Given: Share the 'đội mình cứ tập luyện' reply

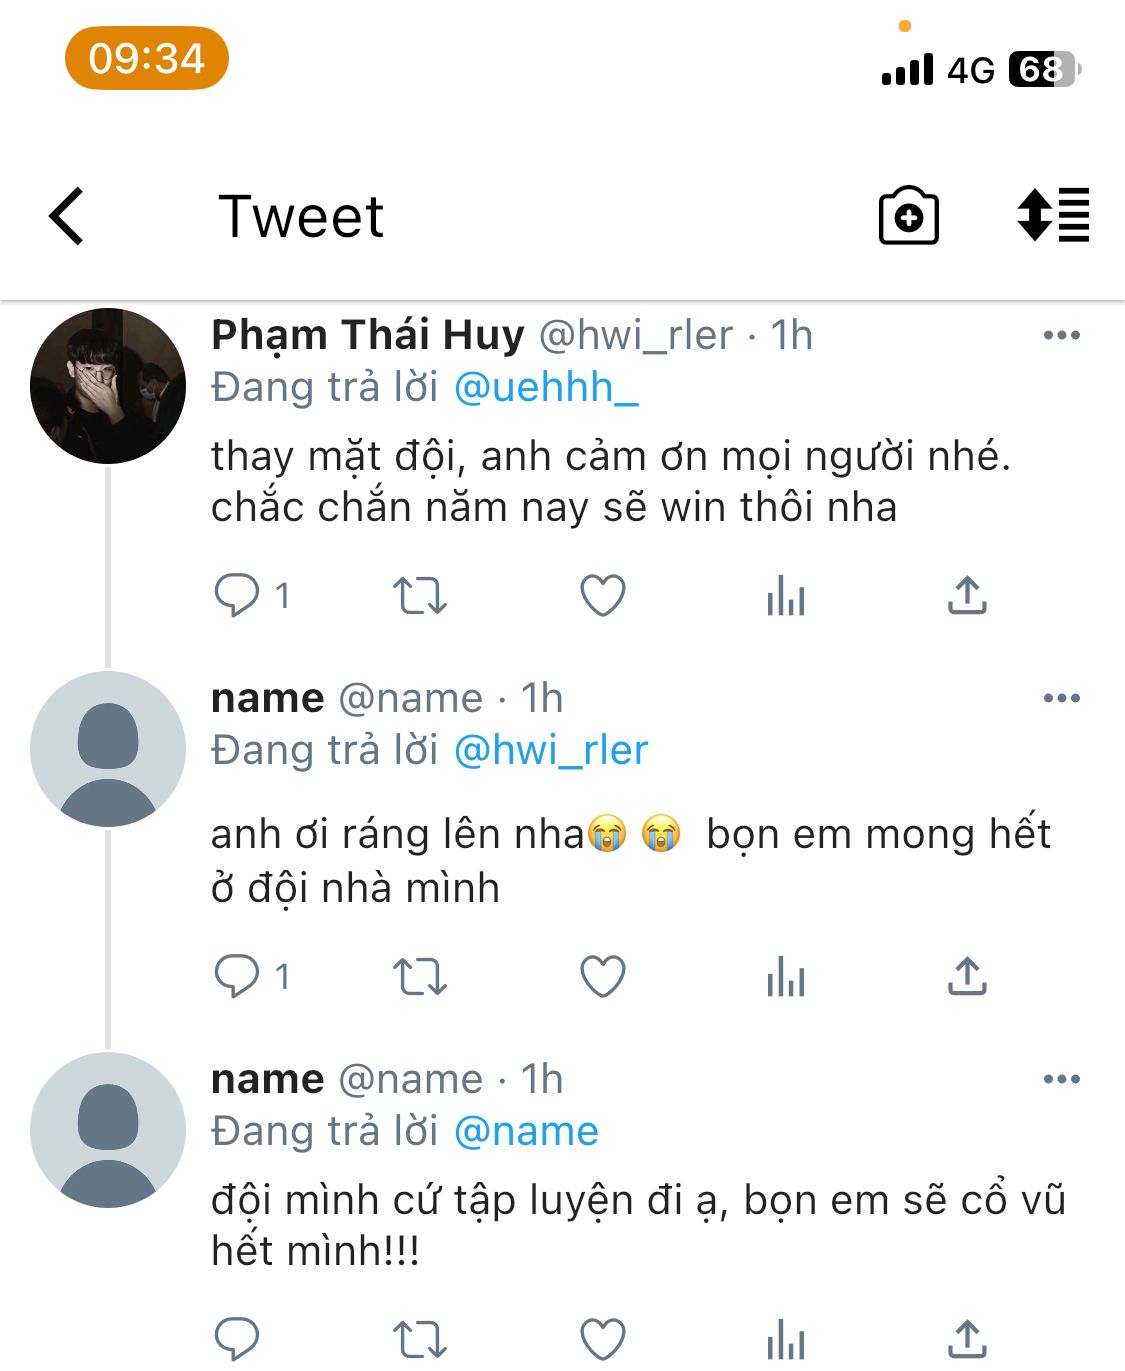Looking at the screenshot, I should point(966,1339).
